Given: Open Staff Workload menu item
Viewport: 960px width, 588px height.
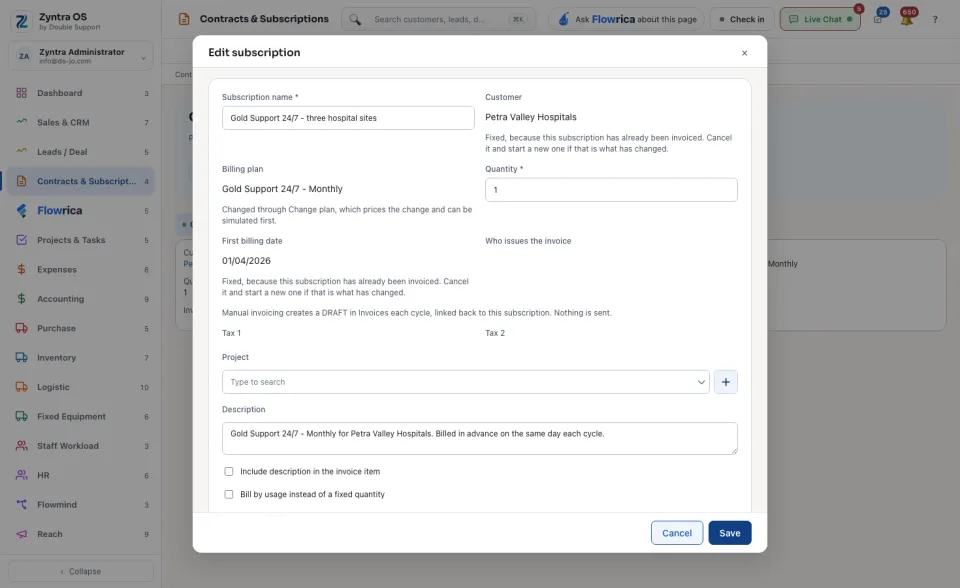Looking at the screenshot, I should [80, 446].
